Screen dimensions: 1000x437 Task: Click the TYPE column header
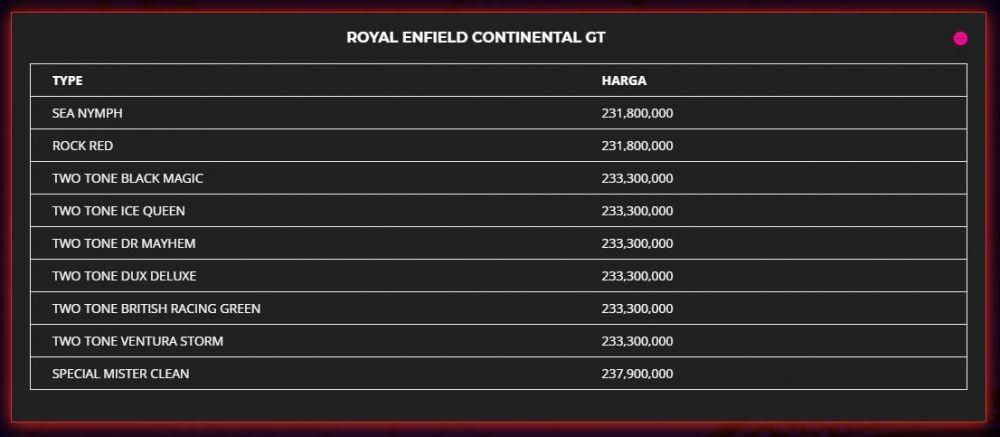tap(68, 81)
